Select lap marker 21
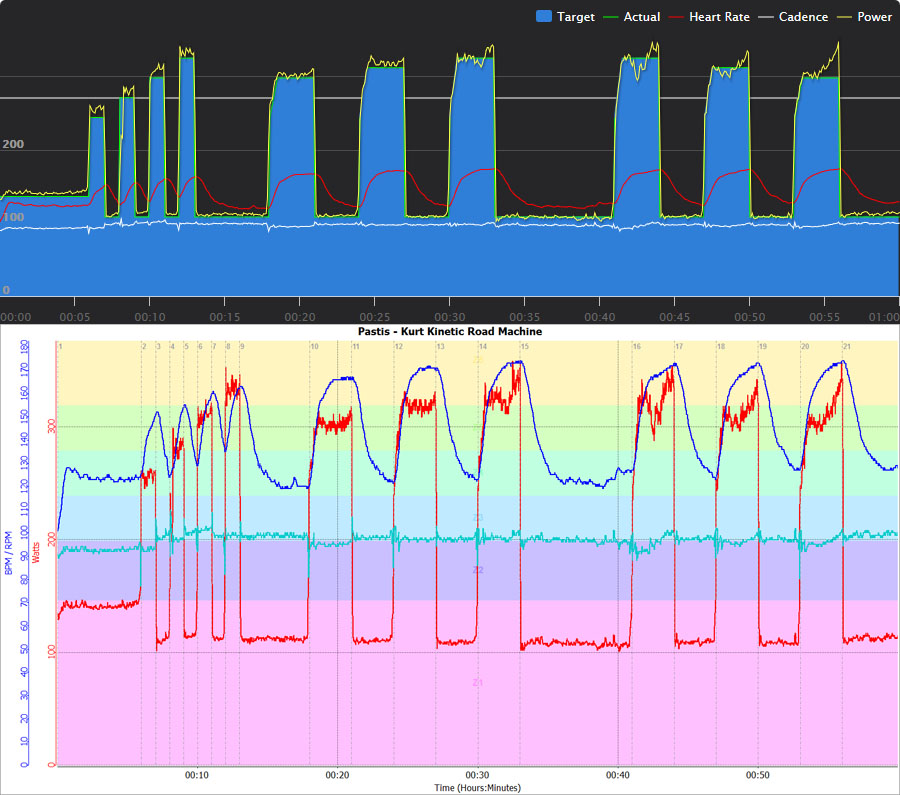 (846, 347)
